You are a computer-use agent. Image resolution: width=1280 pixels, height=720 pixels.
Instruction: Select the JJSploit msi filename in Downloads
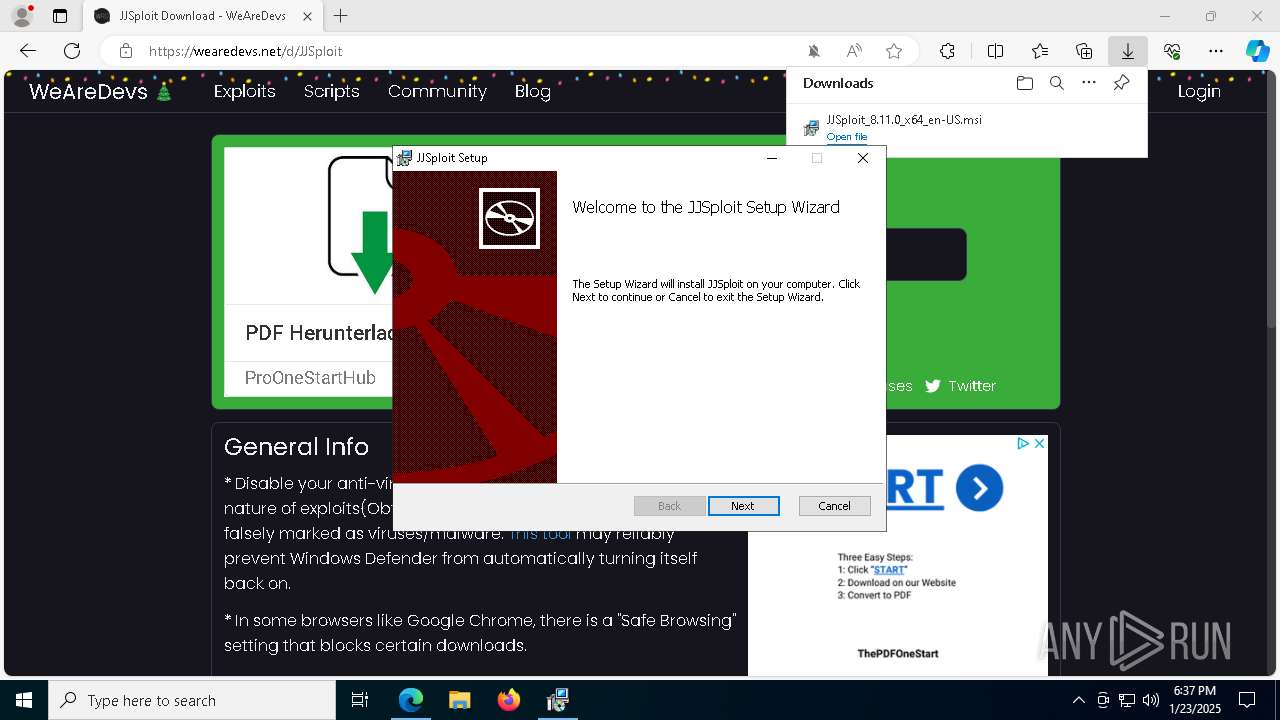click(904, 119)
